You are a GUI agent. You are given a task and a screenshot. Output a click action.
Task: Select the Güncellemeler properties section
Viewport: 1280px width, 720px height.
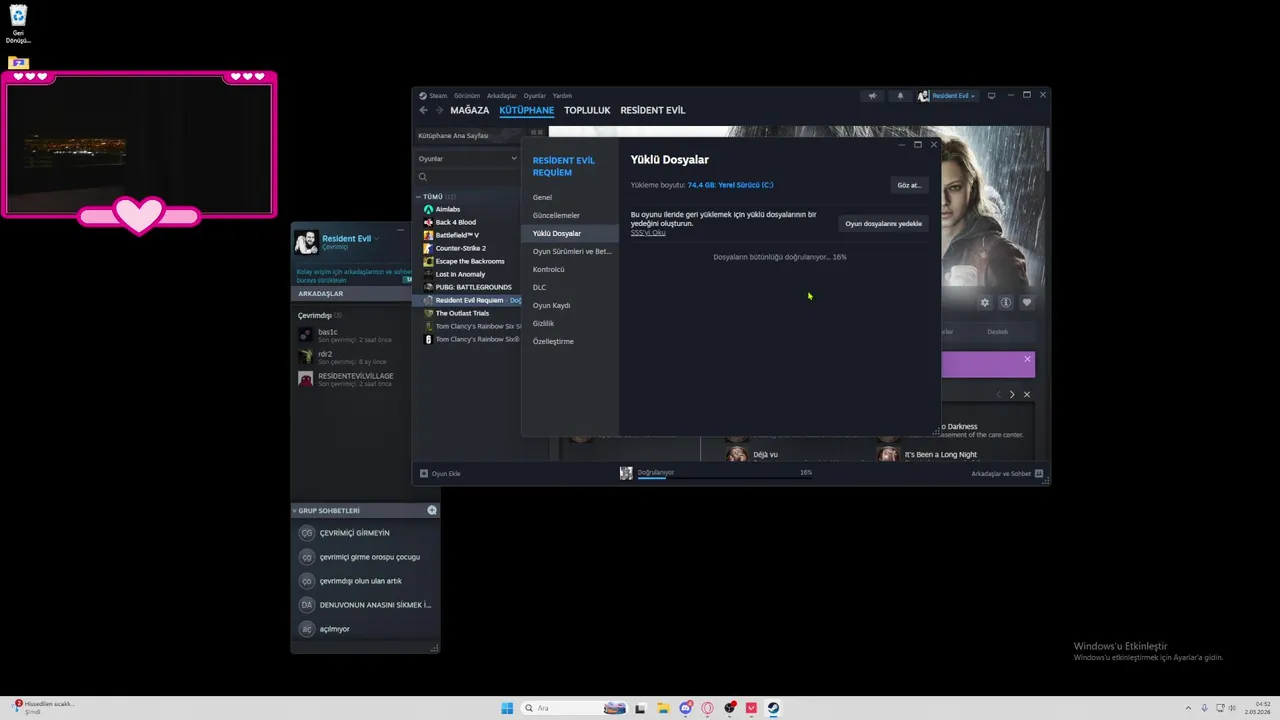tap(570, 215)
